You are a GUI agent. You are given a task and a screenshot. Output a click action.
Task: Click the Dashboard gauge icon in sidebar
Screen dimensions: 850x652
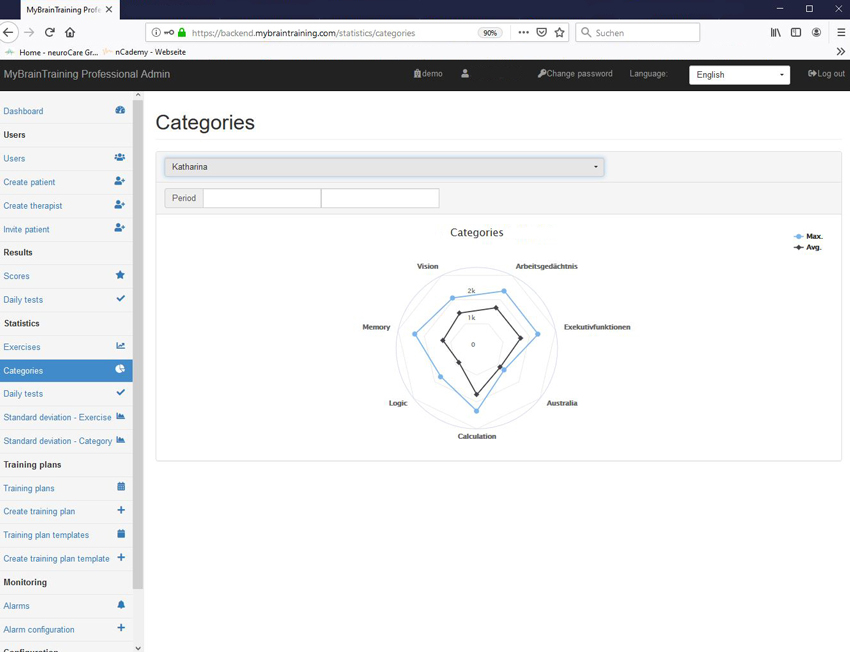coord(120,111)
